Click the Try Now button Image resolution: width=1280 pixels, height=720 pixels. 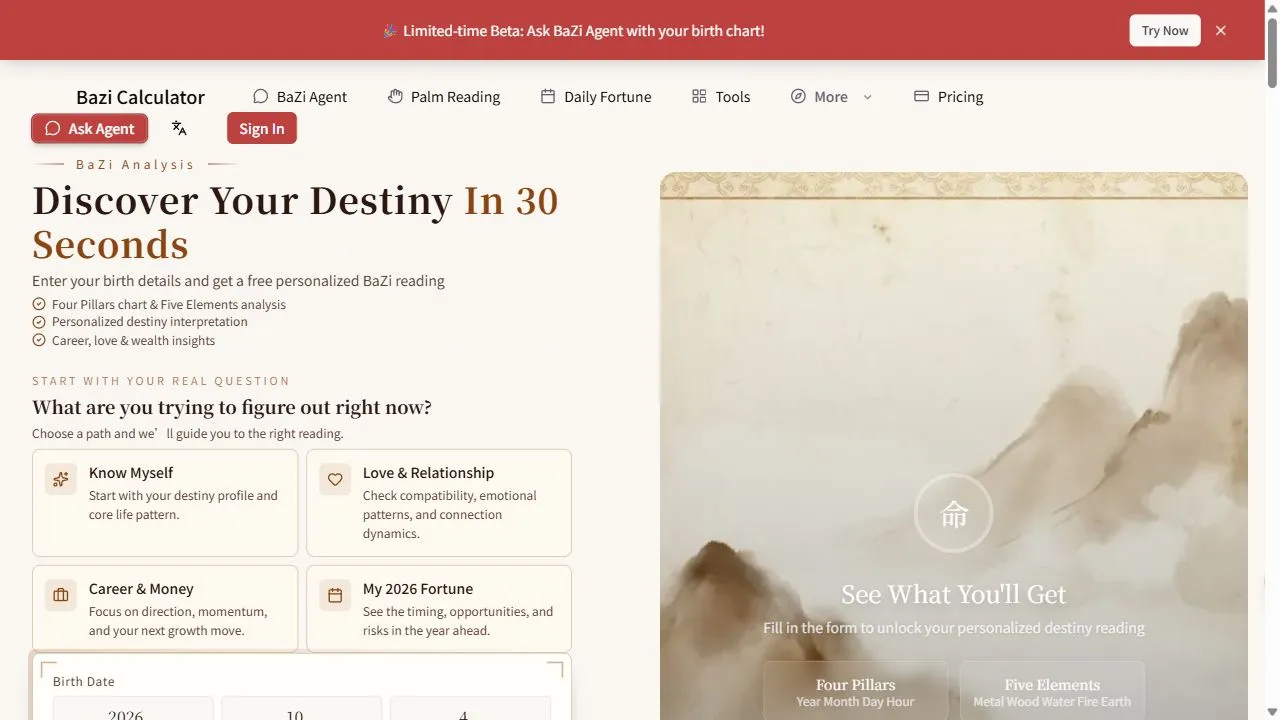[x=1165, y=30]
